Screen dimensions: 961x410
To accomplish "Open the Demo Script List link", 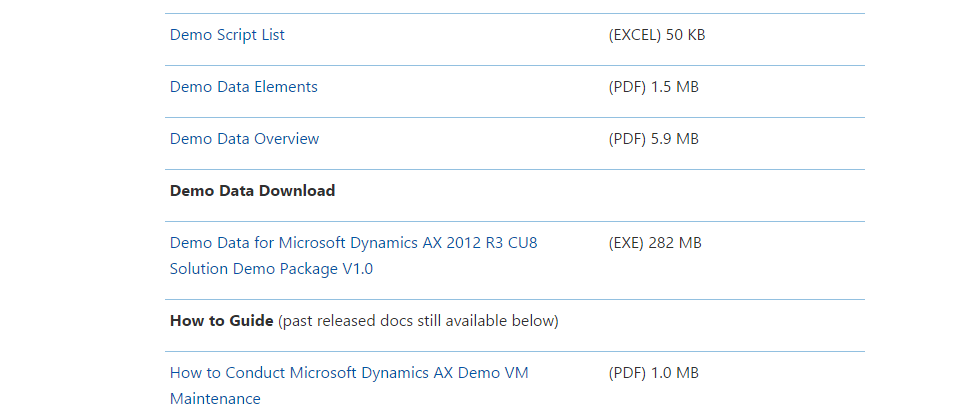I will click(x=227, y=35).
